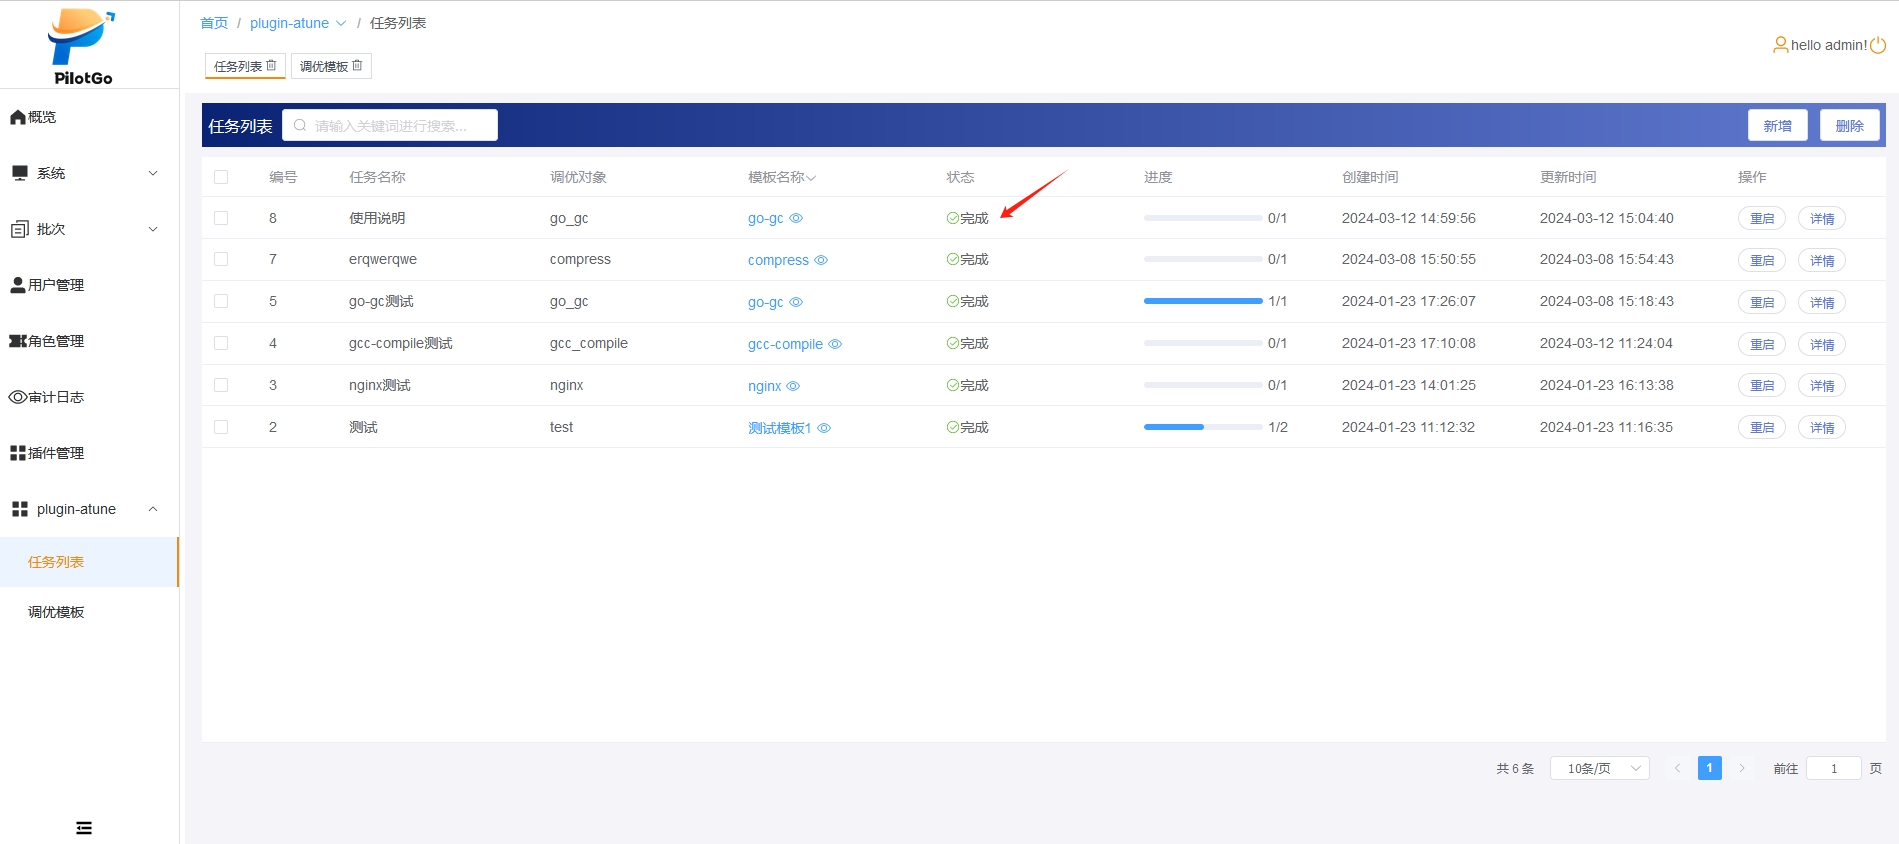Check the box for task gcc-compile测试
Image resolution: width=1899 pixels, height=844 pixels.
pyautogui.click(x=221, y=343)
